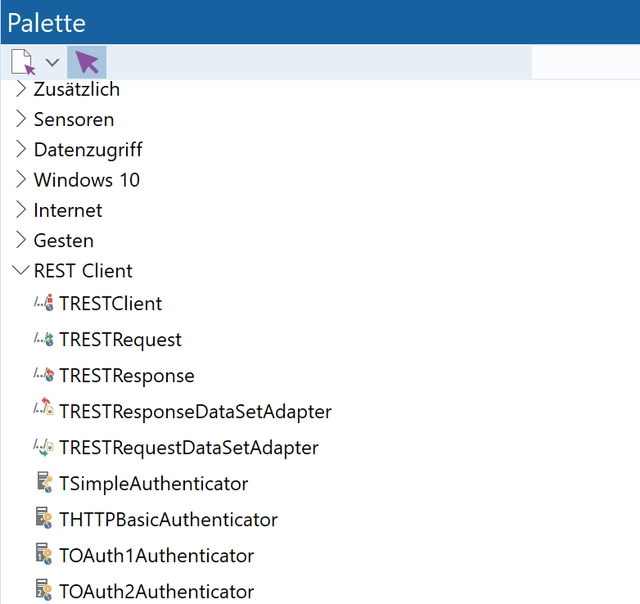640x604 pixels.
Task: Click the TRESTResponseDataSetAdapter component icon
Action: 43,411
